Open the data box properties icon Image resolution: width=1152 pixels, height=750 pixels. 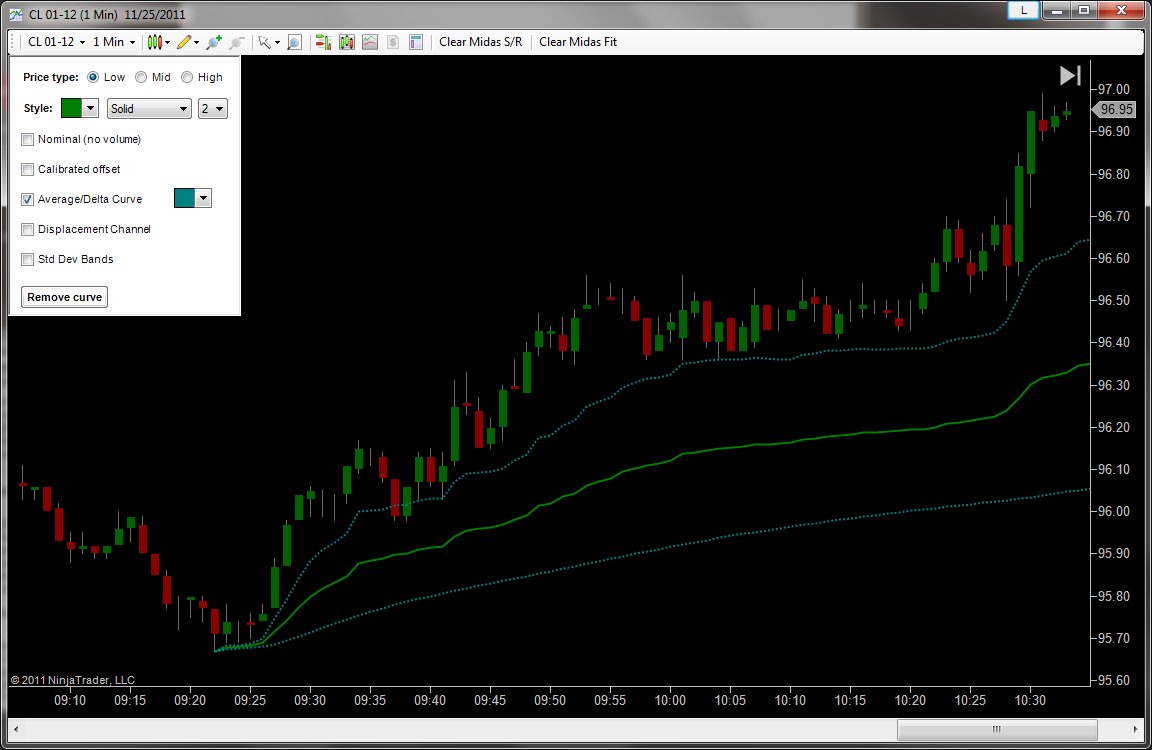tap(416, 42)
